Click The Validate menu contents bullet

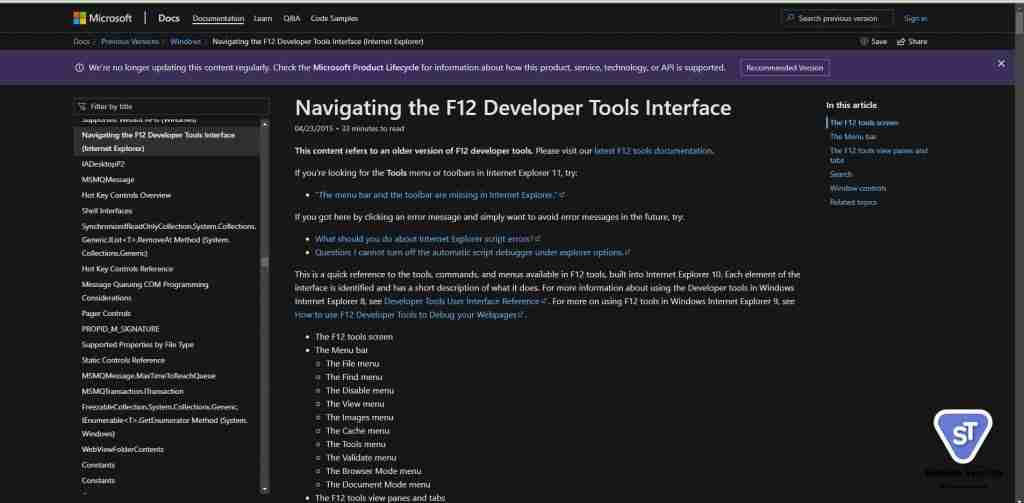360,458
